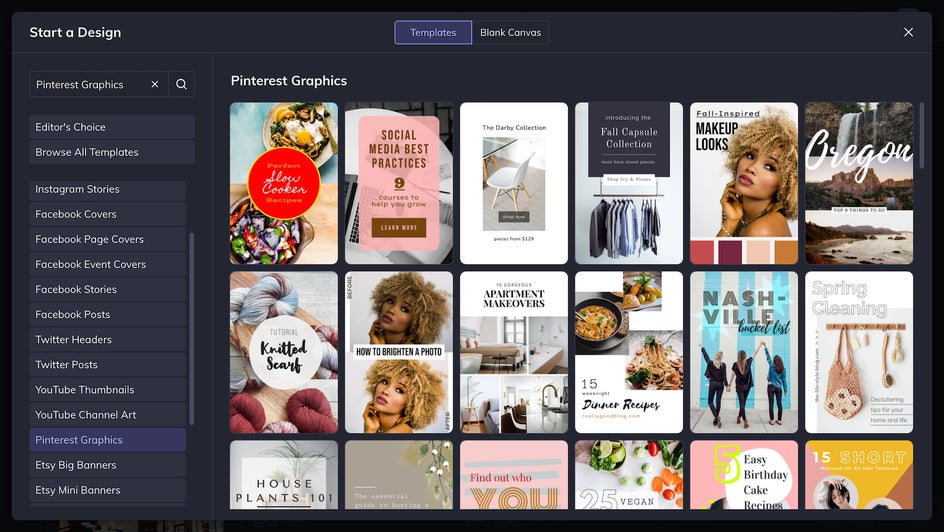
Task: Open Editor's Choice templates
Action: (112, 127)
